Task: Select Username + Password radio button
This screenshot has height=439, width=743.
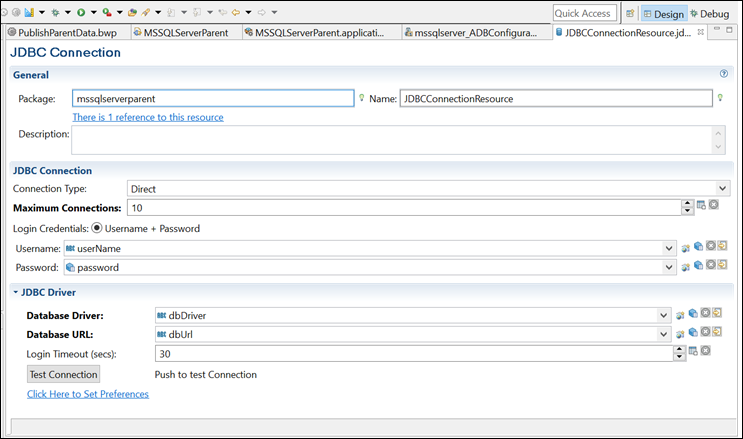Action: (x=98, y=228)
